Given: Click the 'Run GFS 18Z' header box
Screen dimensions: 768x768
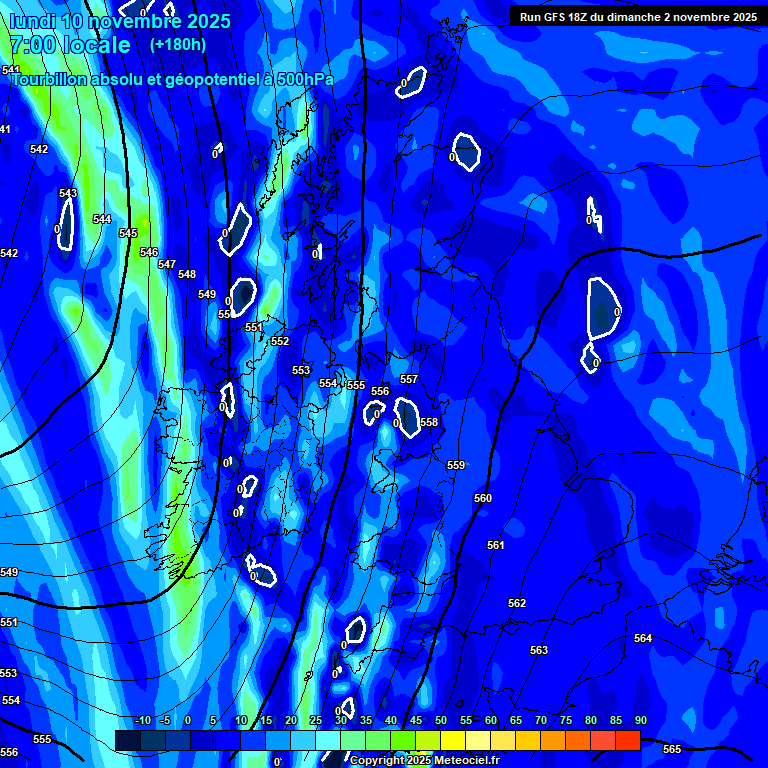Looking at the screenshot, I should (638, 16).
